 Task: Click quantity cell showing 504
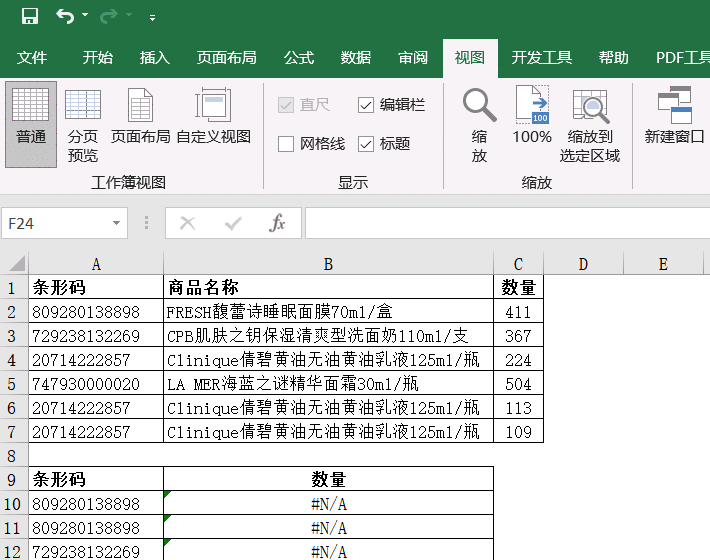(518, 384)
